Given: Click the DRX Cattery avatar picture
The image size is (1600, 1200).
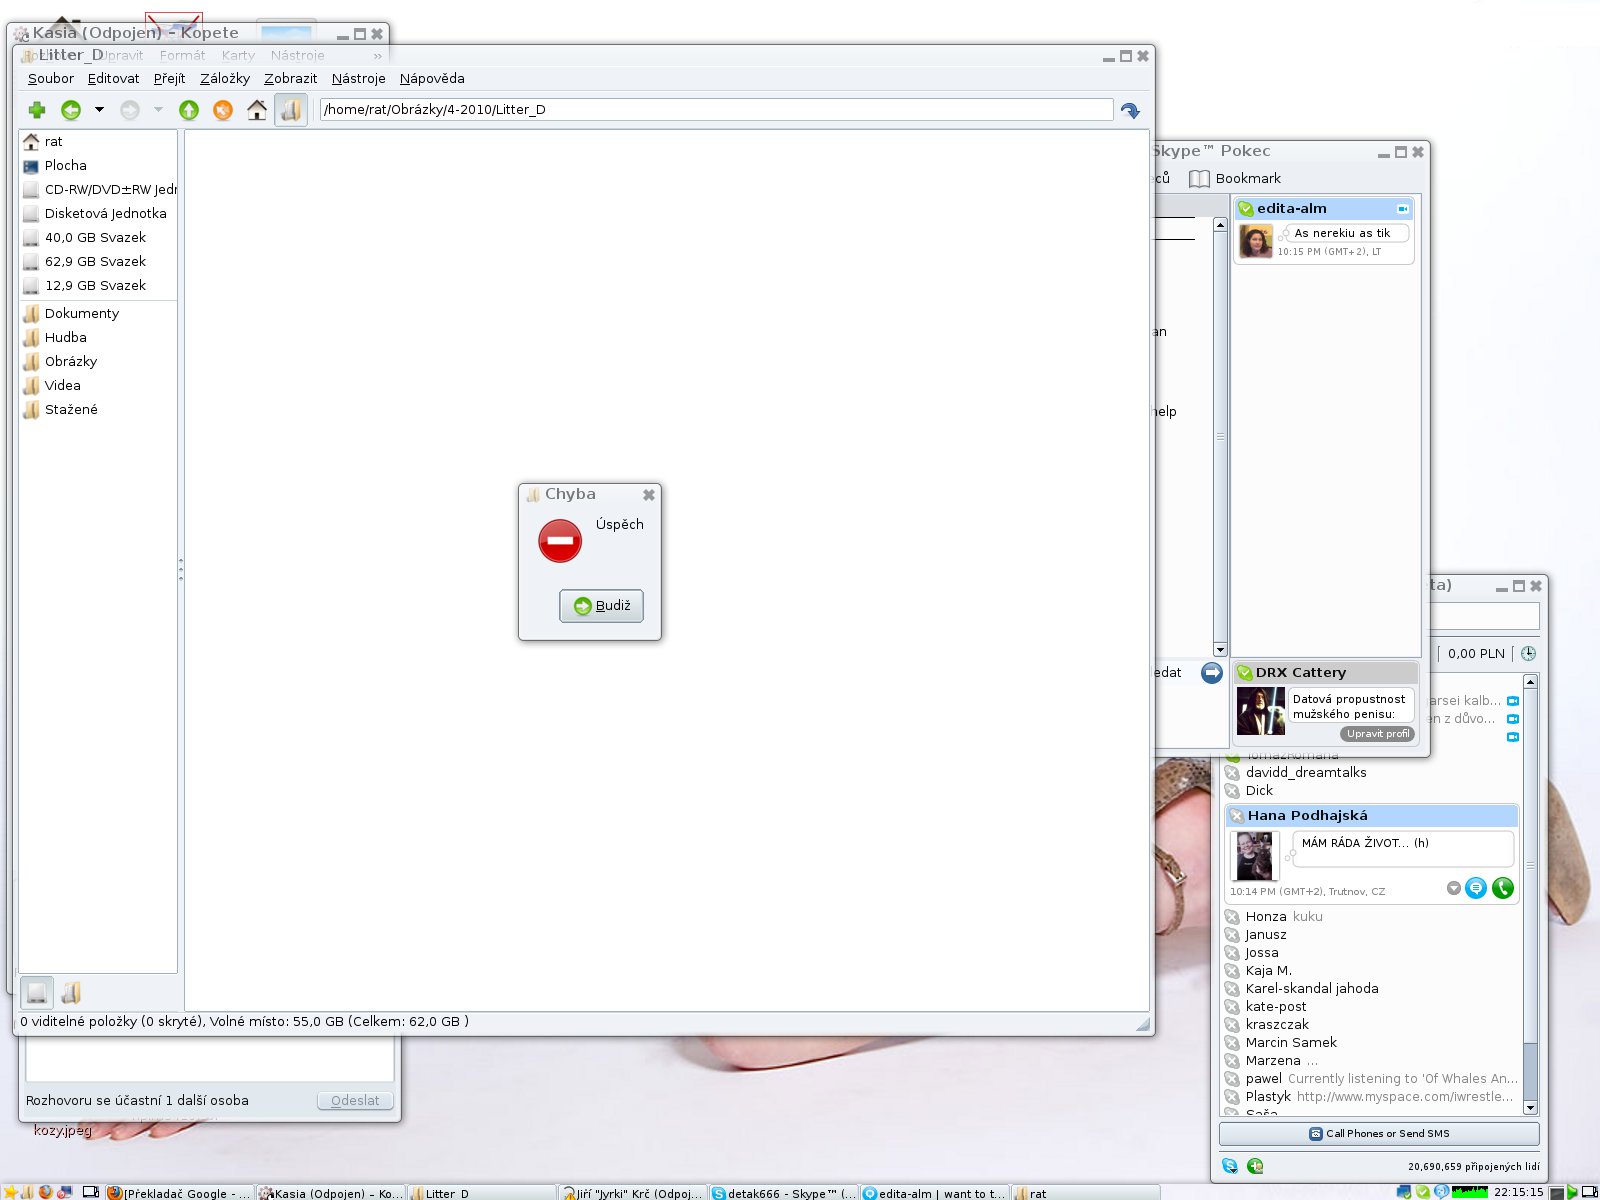Looking at the screenshot, I should (x=1261, y=711).
